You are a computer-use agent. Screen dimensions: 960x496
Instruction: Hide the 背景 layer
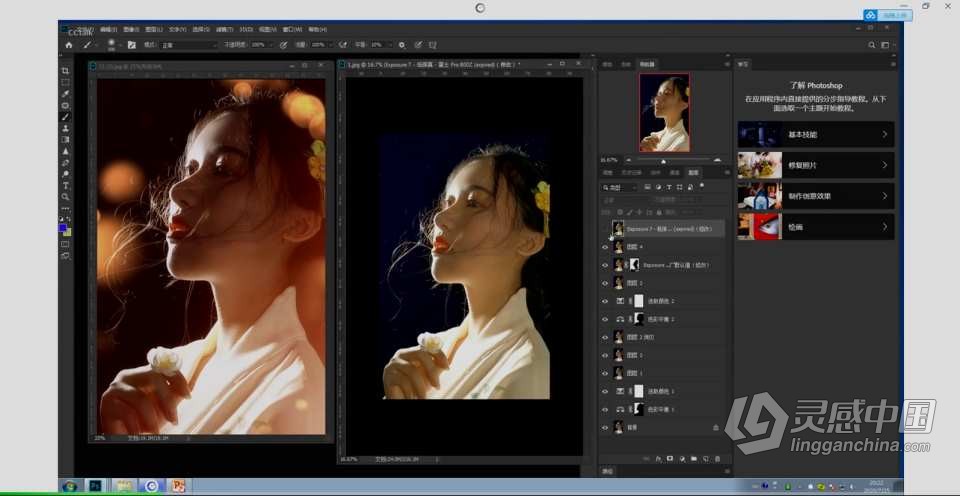[605, 427]
